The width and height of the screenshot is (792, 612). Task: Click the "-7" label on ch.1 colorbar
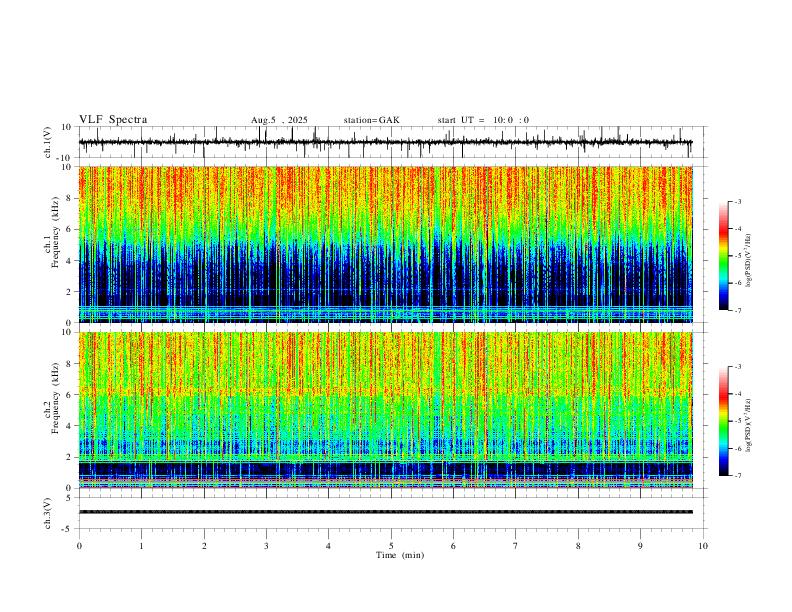pos(737,310)
